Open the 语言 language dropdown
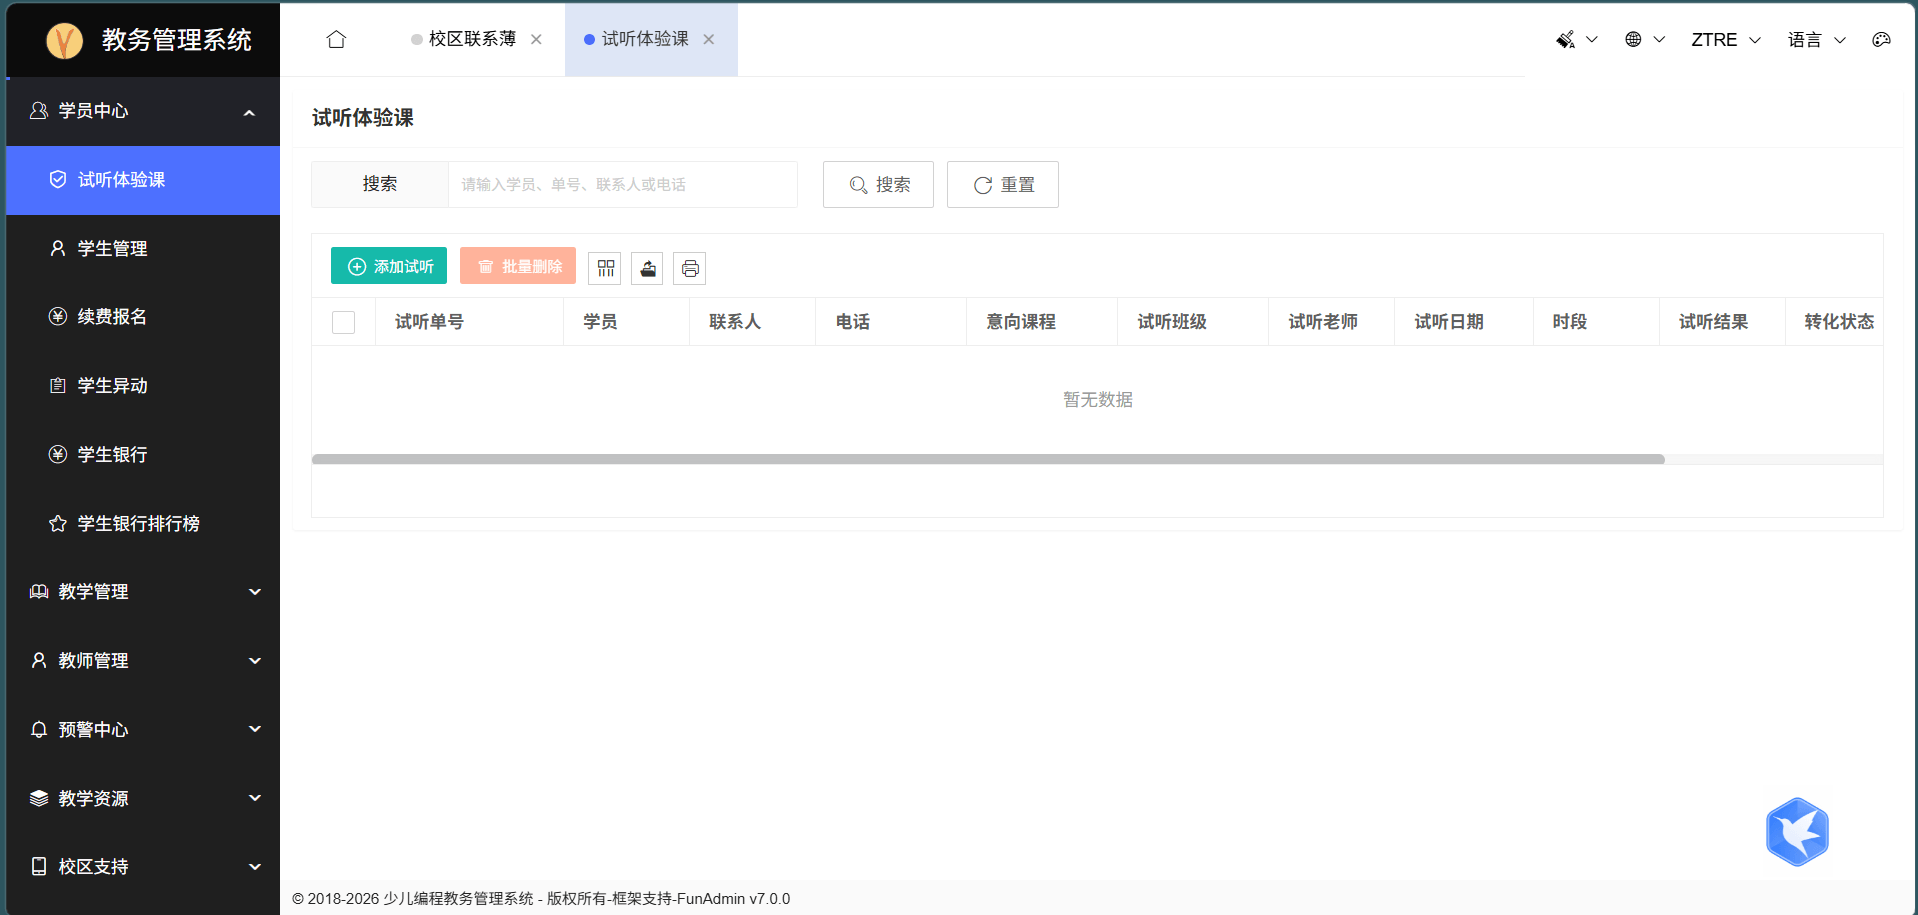The height and width of the screenshot is (915, 1918). coord(1816,40)
